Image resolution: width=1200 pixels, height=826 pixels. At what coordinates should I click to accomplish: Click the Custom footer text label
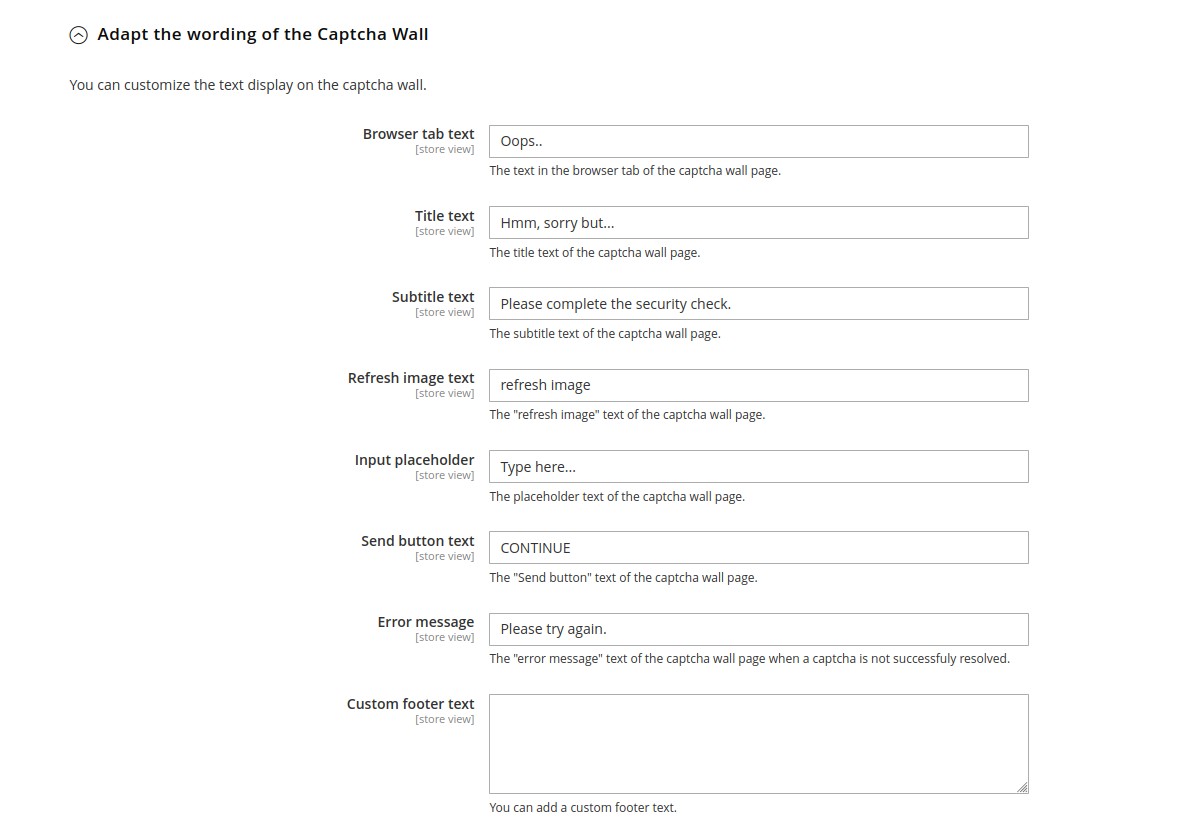[x=410, y=703]
